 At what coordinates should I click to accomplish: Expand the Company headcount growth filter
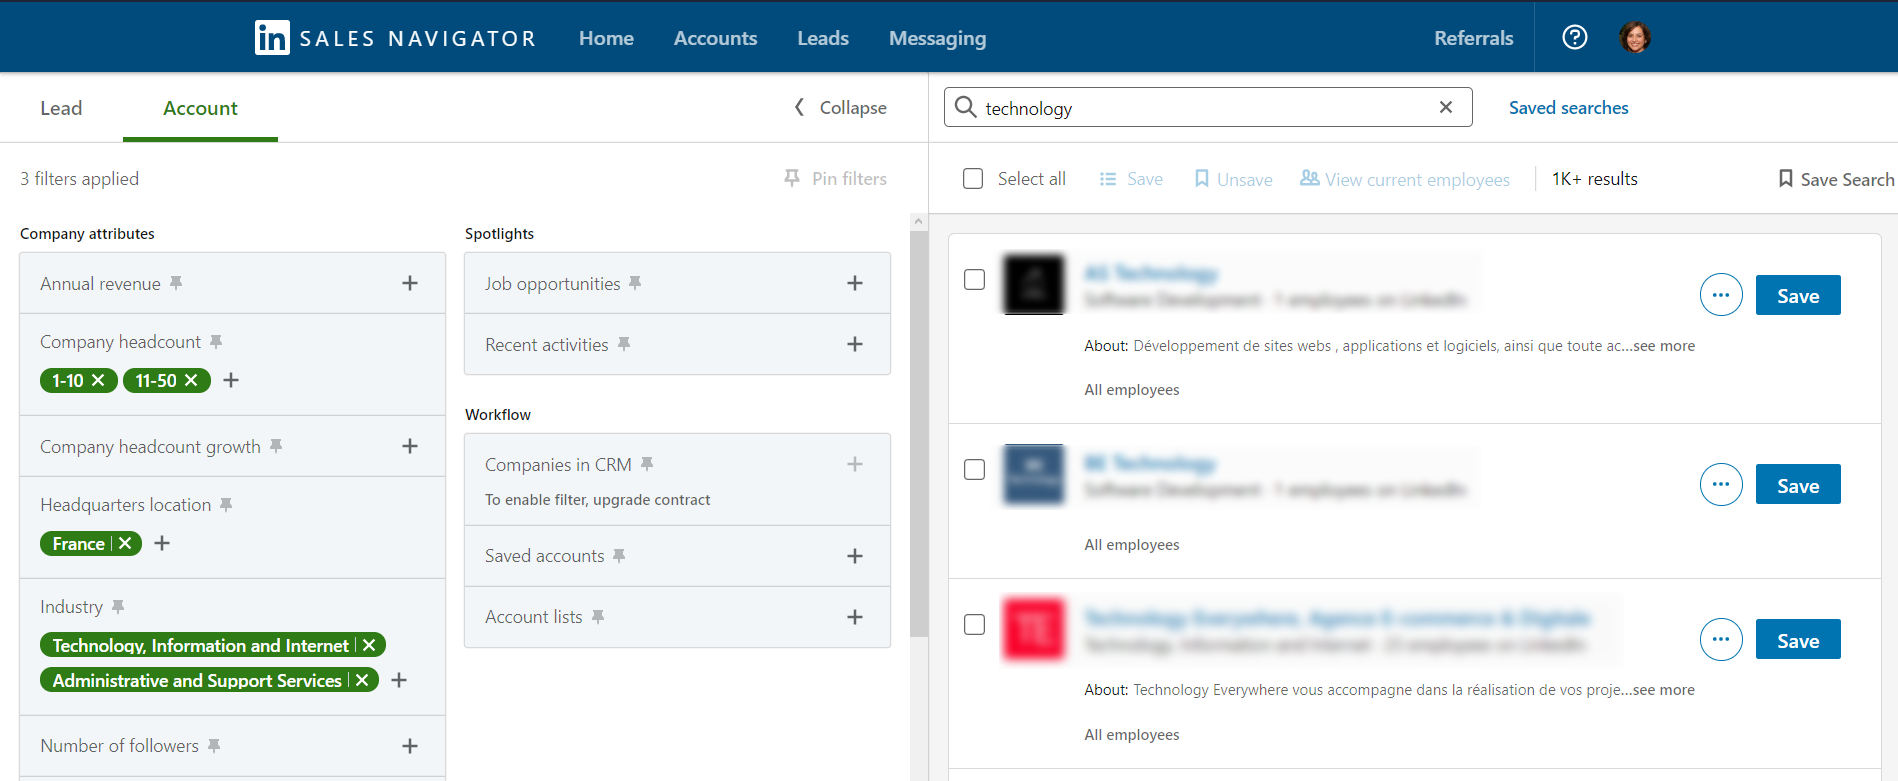[x=409, y=446]
